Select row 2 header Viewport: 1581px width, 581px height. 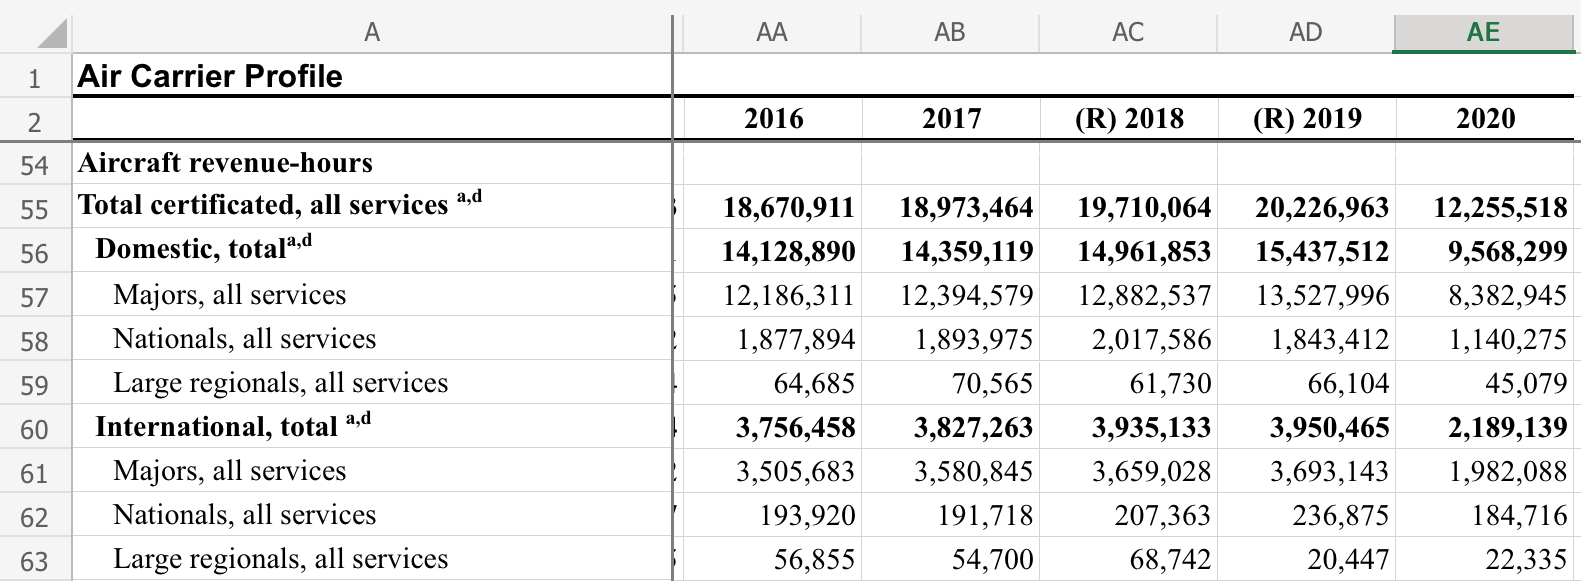pyautogui.click(x=35, y=121)
